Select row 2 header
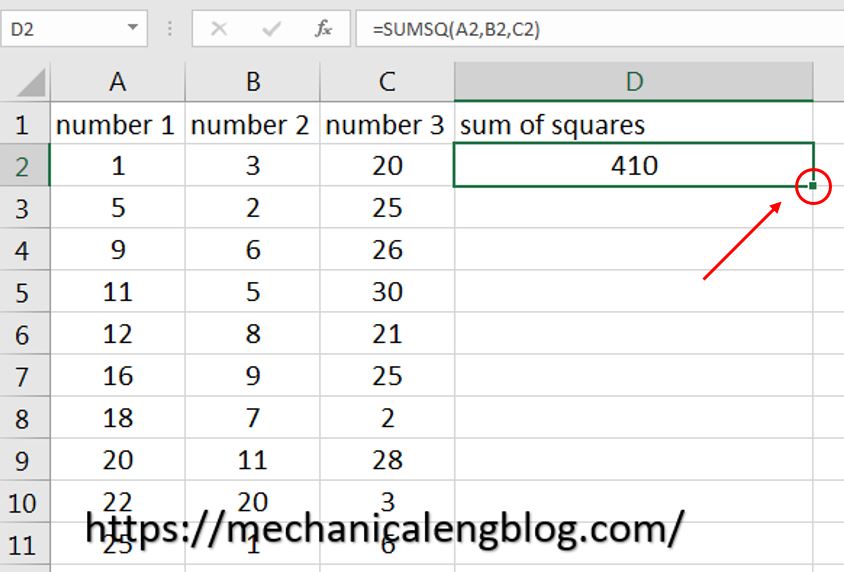The image size is (844, 572). (x=24, y=166)
